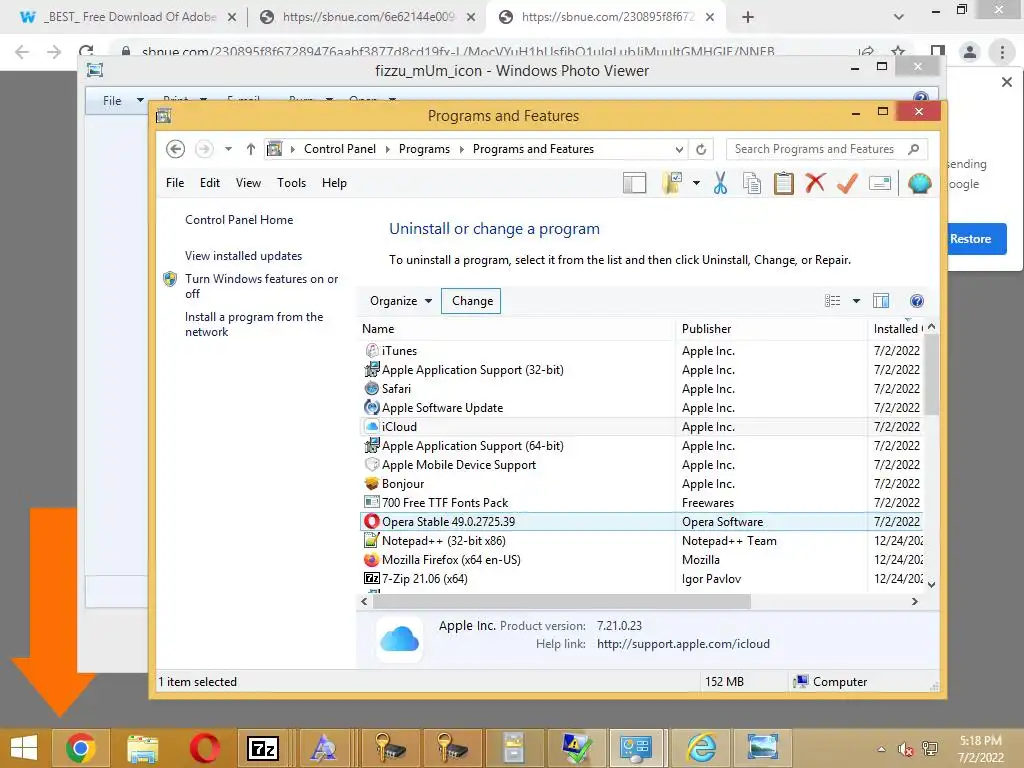Click the Back arrow in Programs and Features
This screenshot has height=768, width=1024.
point(175,149)
